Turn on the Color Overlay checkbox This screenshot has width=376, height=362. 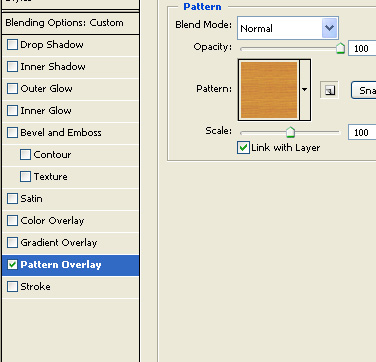click(x=12, y=221)
